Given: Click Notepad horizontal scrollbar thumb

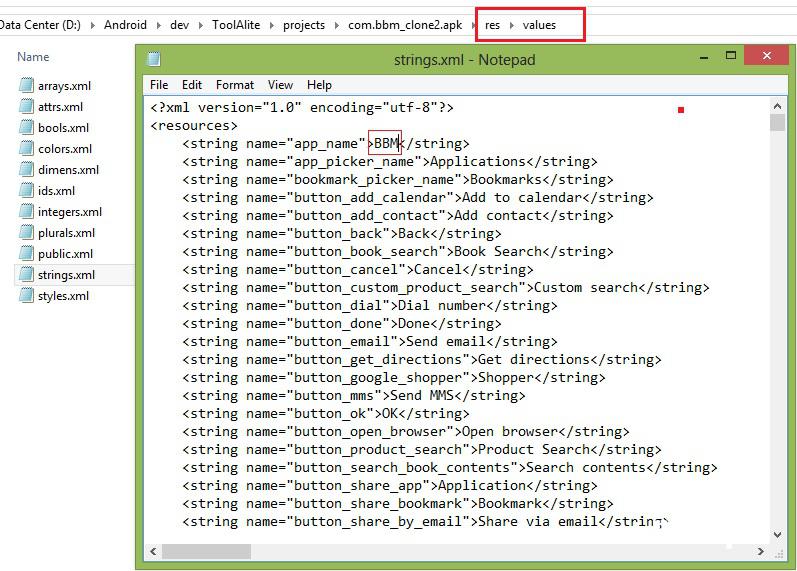Looking at the screenshot, I should (206, 551).
